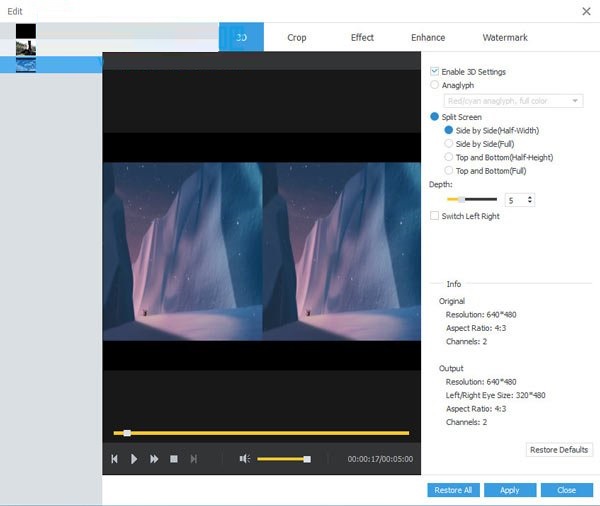Choose Top and Bottom (Half-Height)
The height and width of the screenshot is (506, 600).
point(448,157)
